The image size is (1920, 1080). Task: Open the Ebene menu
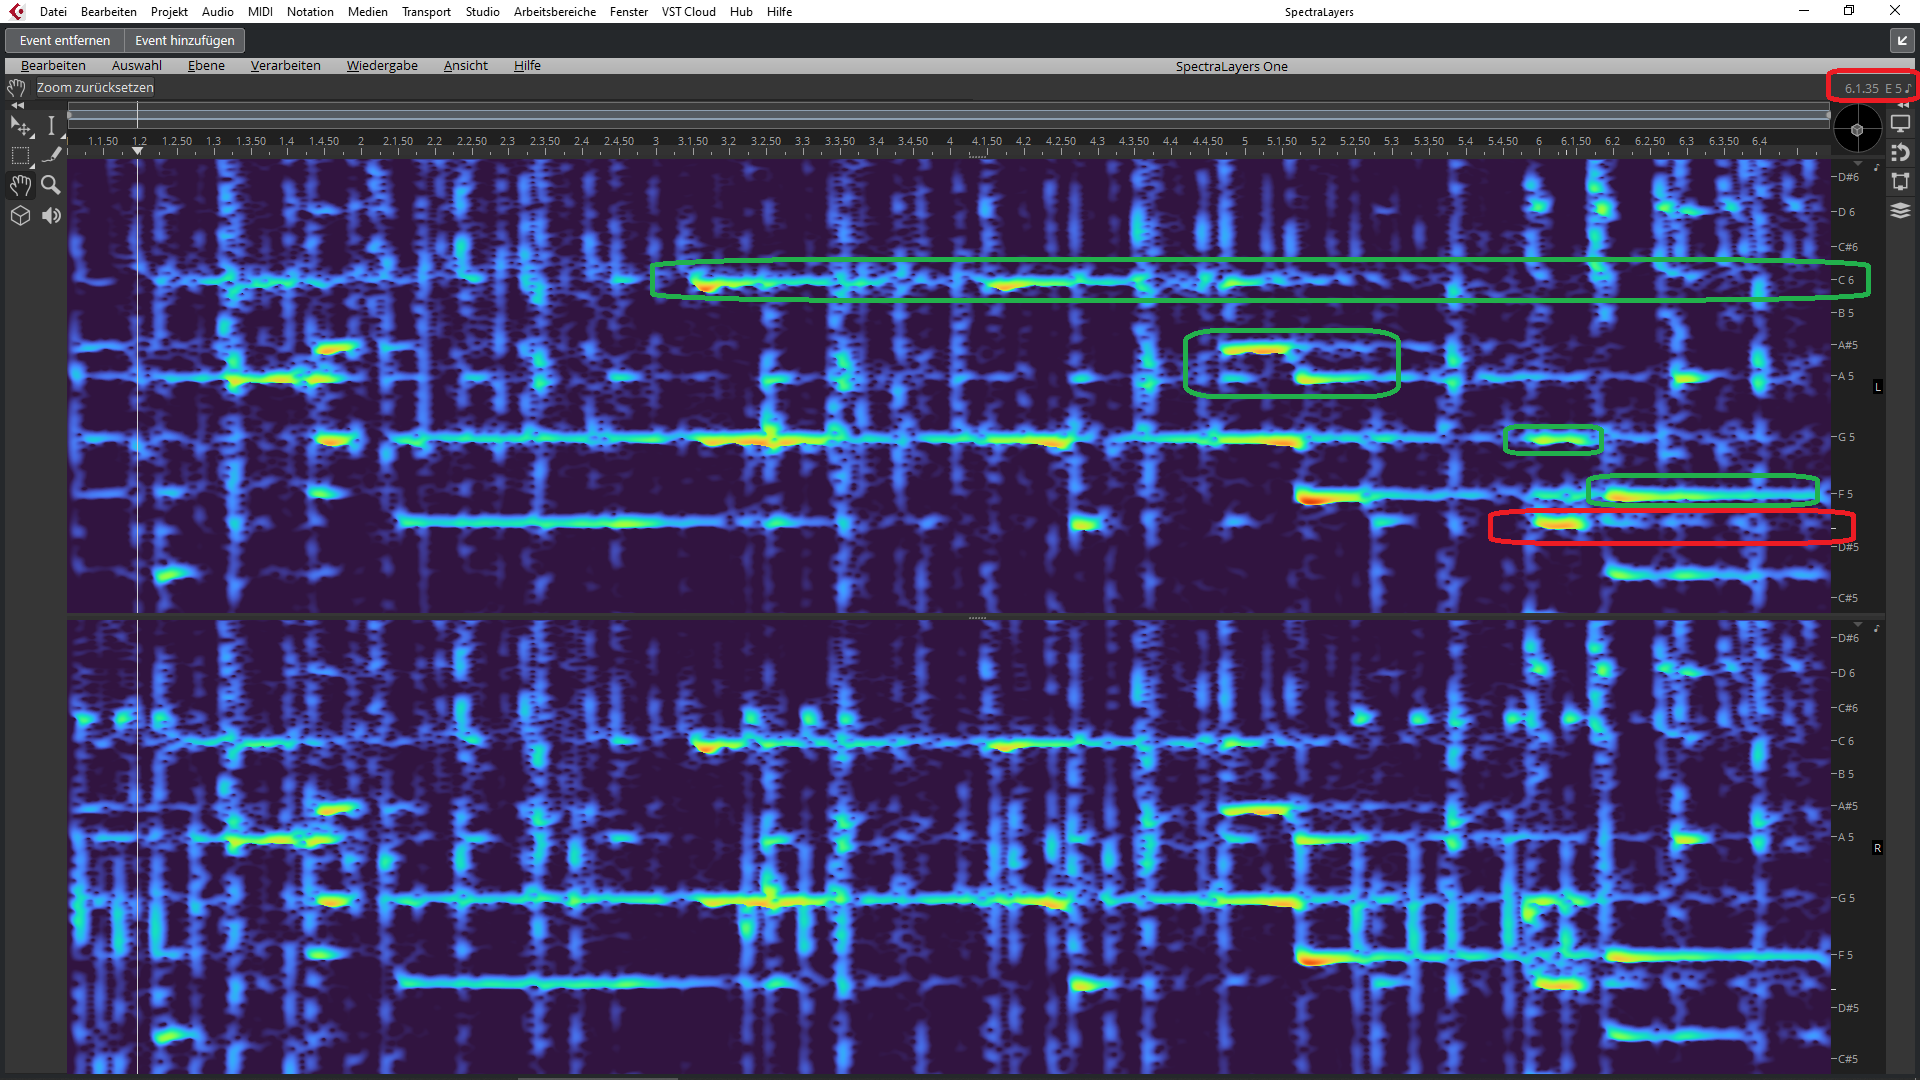(x=206, y=66)
